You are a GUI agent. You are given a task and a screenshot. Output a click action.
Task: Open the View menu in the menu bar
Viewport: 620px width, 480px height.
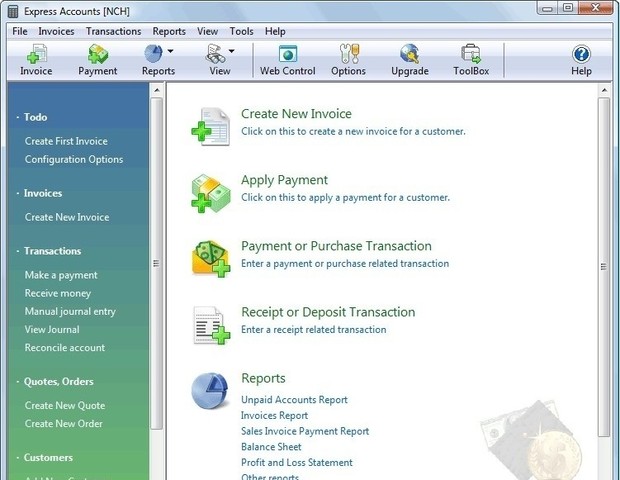click(208, 31)
